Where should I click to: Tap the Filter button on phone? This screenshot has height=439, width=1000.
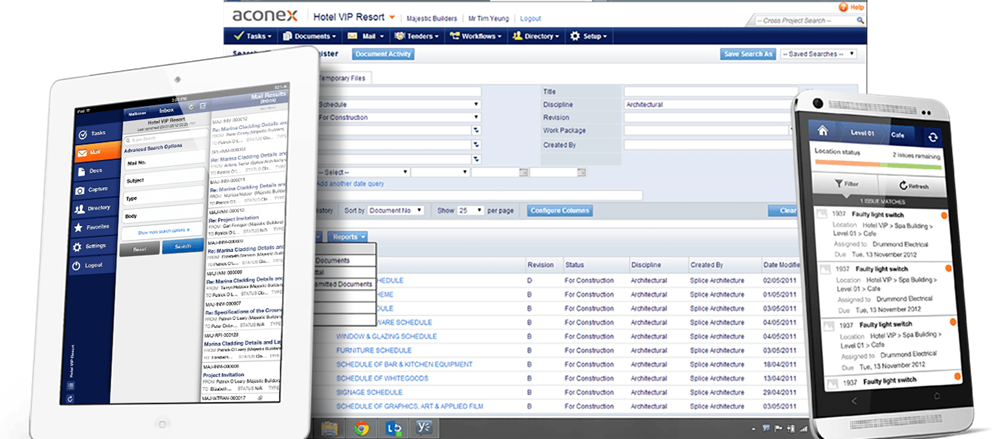846,184
